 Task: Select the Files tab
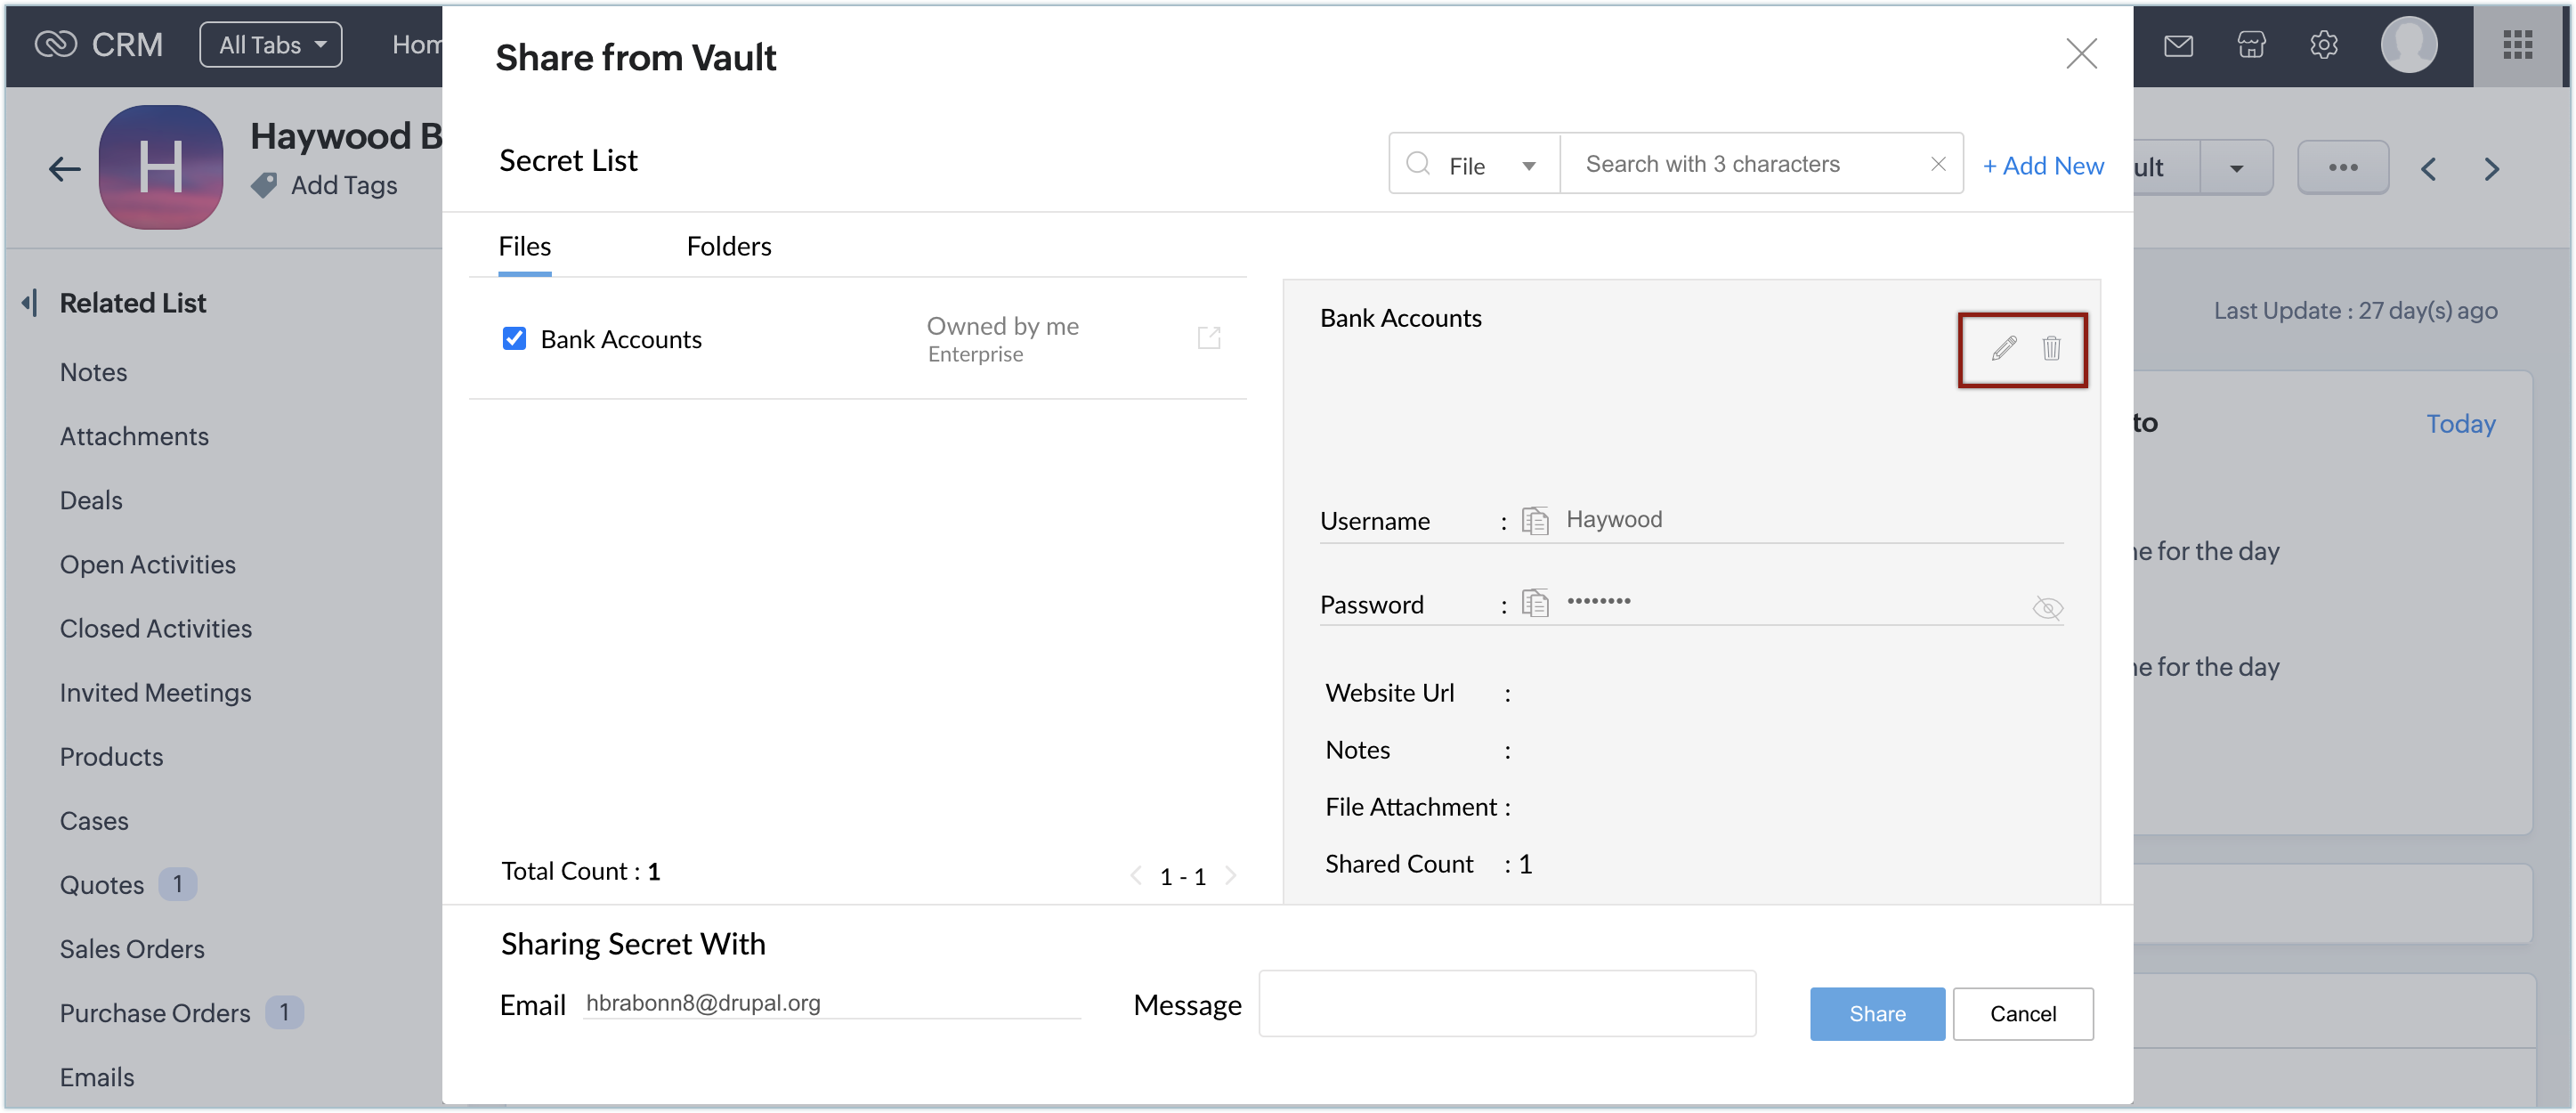(x=524, y=246)
